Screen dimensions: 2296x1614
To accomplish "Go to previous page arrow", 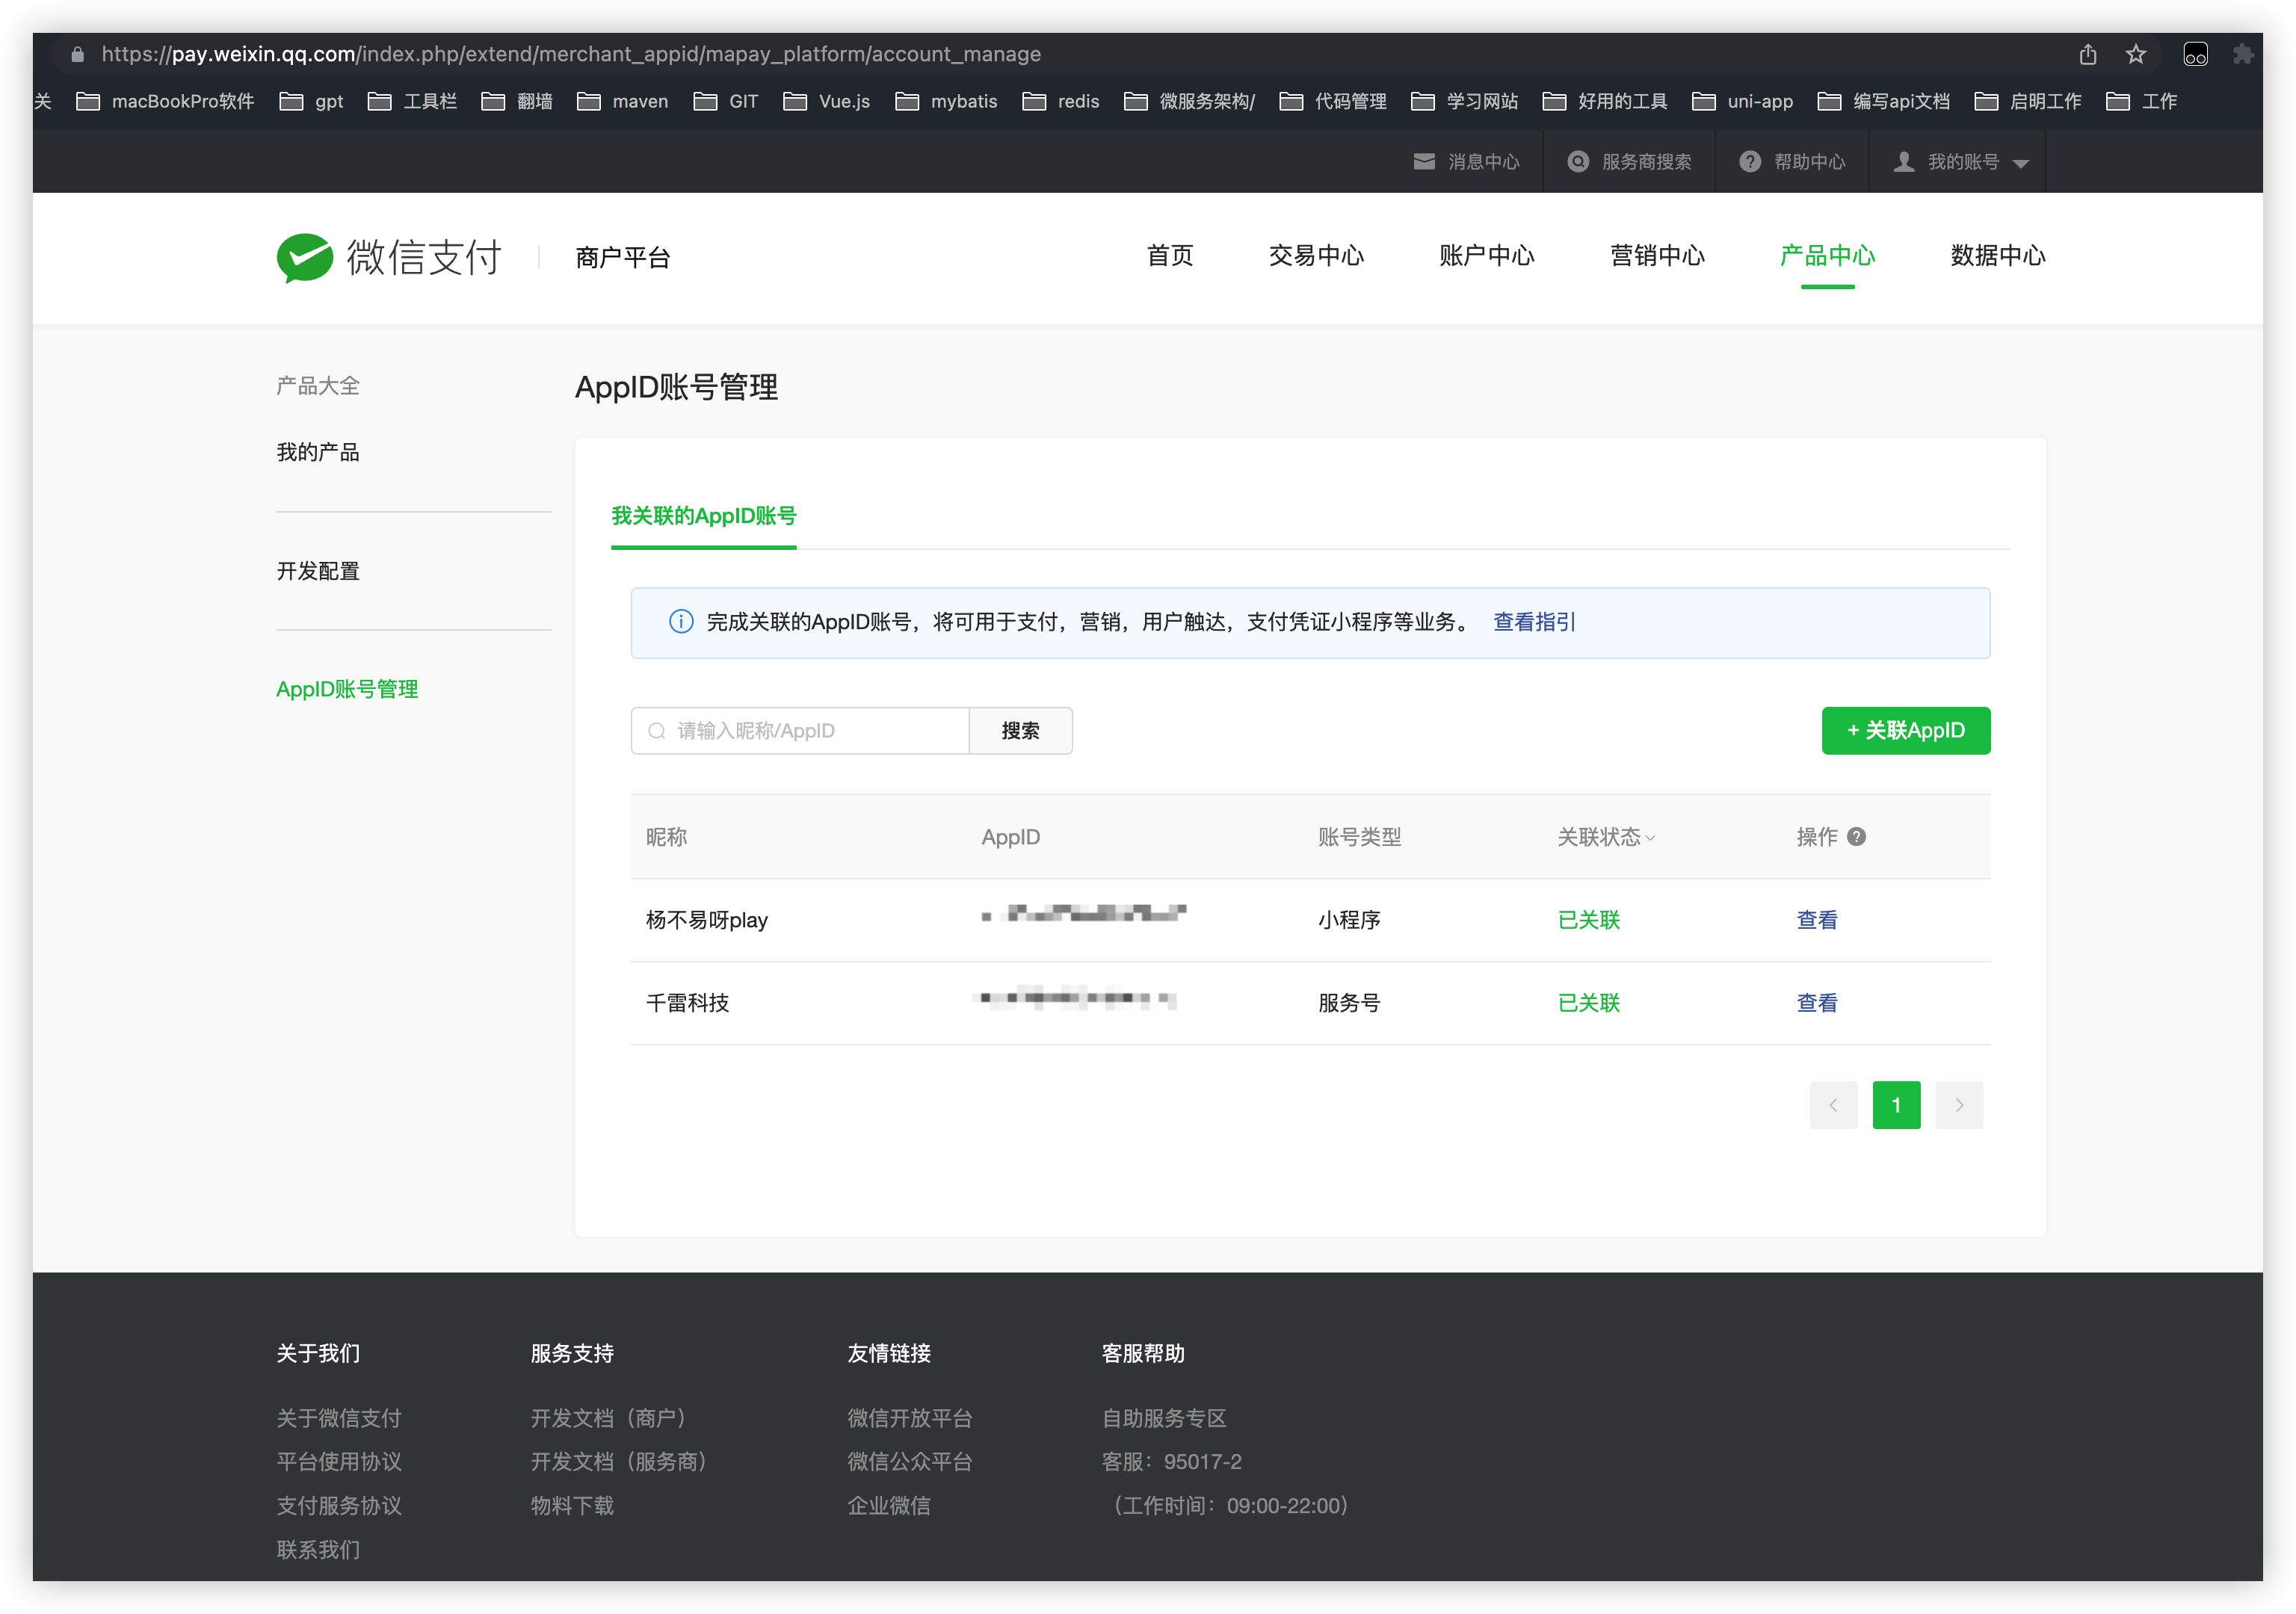I will (x=1833, y=1105).
